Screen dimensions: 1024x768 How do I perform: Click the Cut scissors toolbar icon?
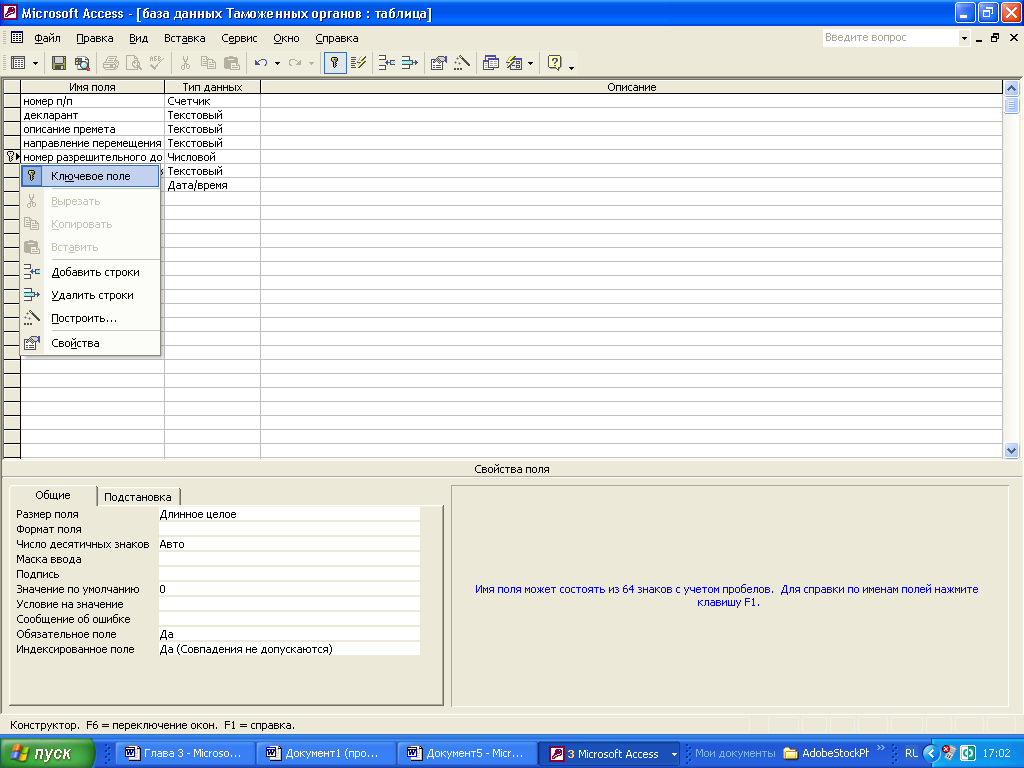pyautogui.click(x=185, y=63)
